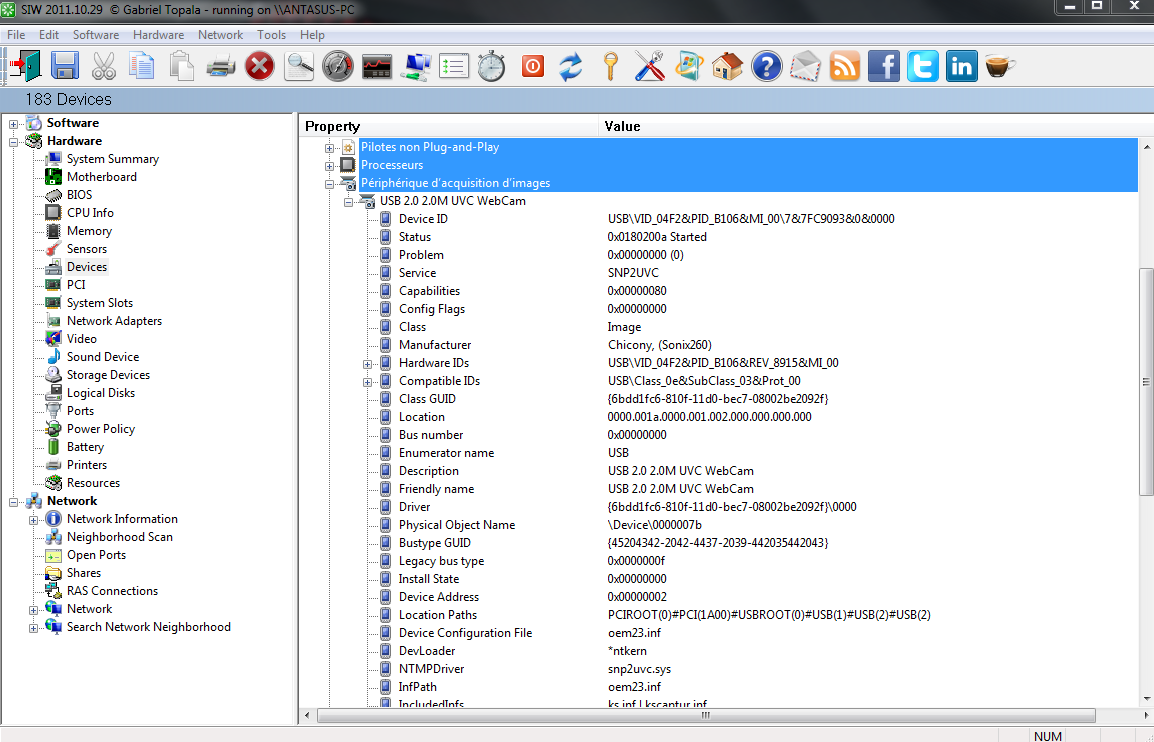This screenshot has height=742, width=1154.
Task: Click the Value column header
Action: click(x=622, y=126)
